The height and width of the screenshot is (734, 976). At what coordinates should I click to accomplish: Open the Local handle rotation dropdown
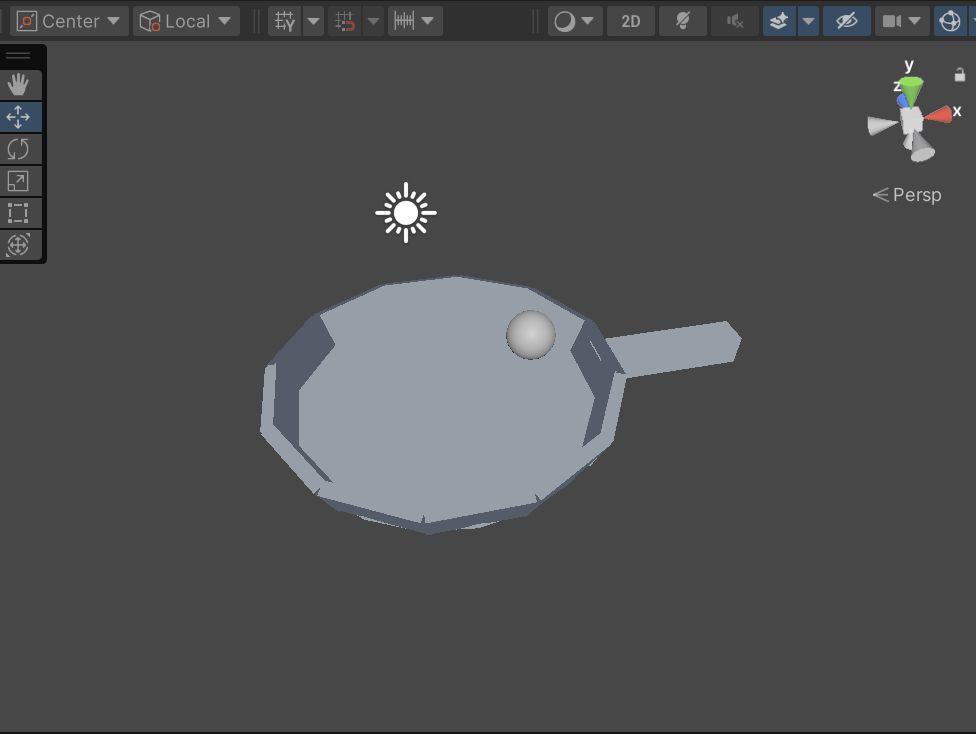tap(186, 21)
